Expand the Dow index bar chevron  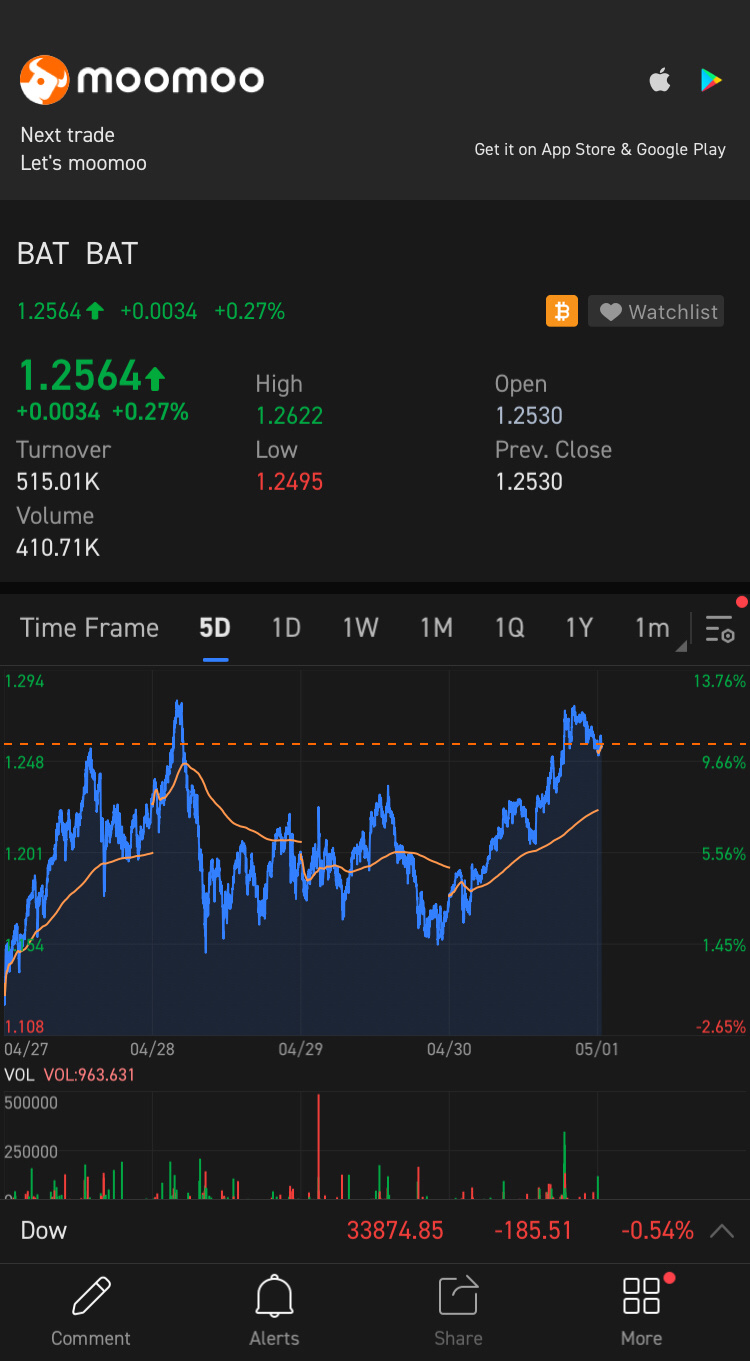coord(722,1231)
